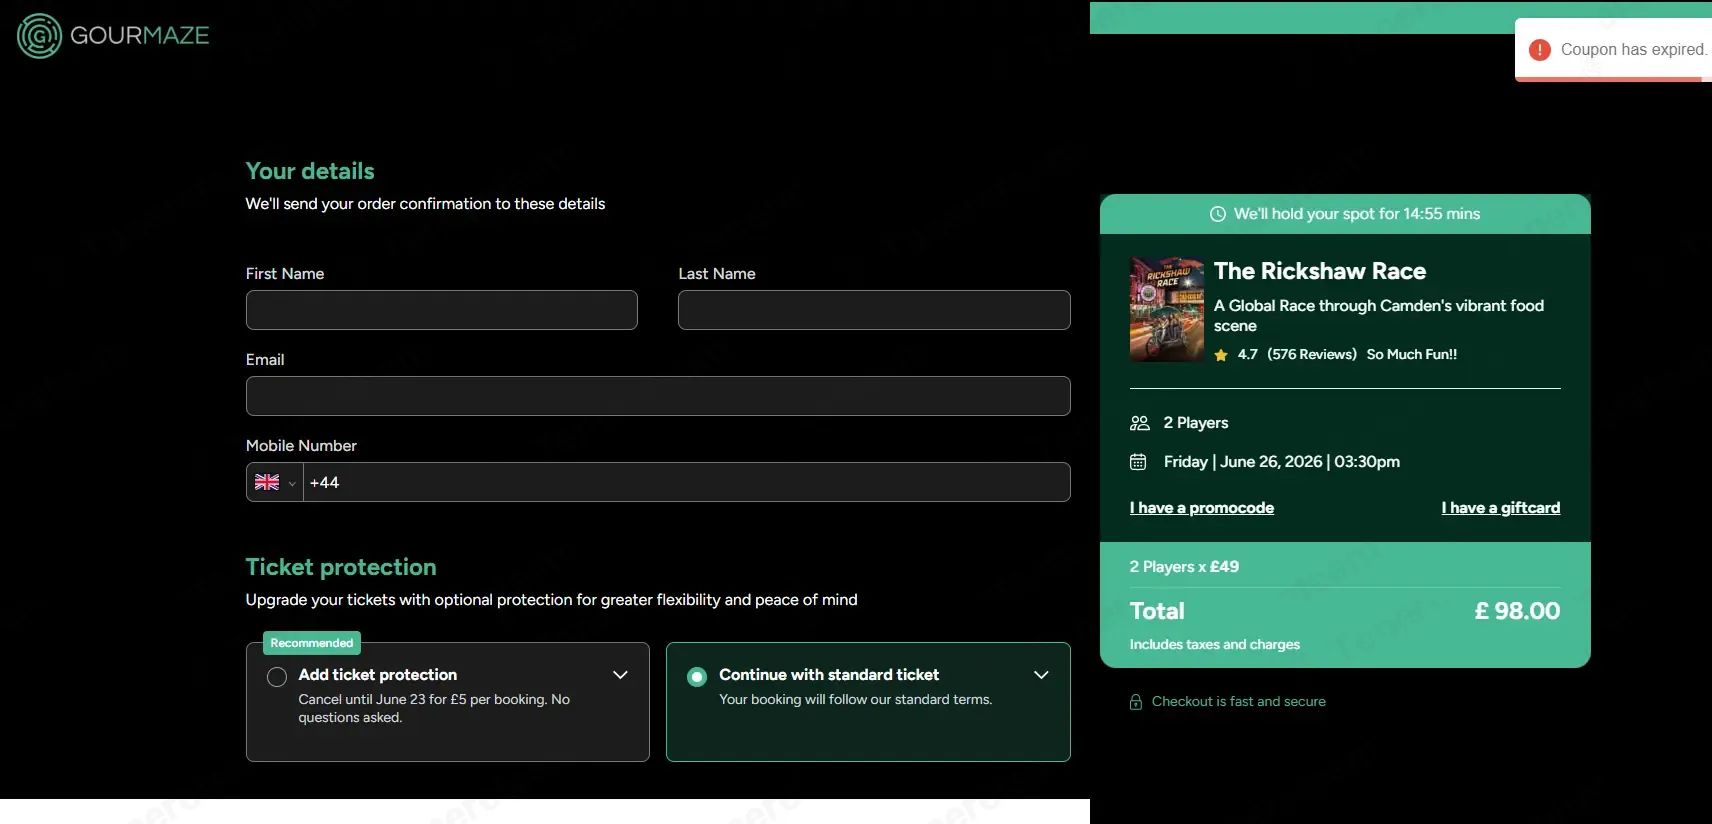Expand the standard ticket chevron
Screen dimensions: 1712x824
click(x=1041, y=675)
